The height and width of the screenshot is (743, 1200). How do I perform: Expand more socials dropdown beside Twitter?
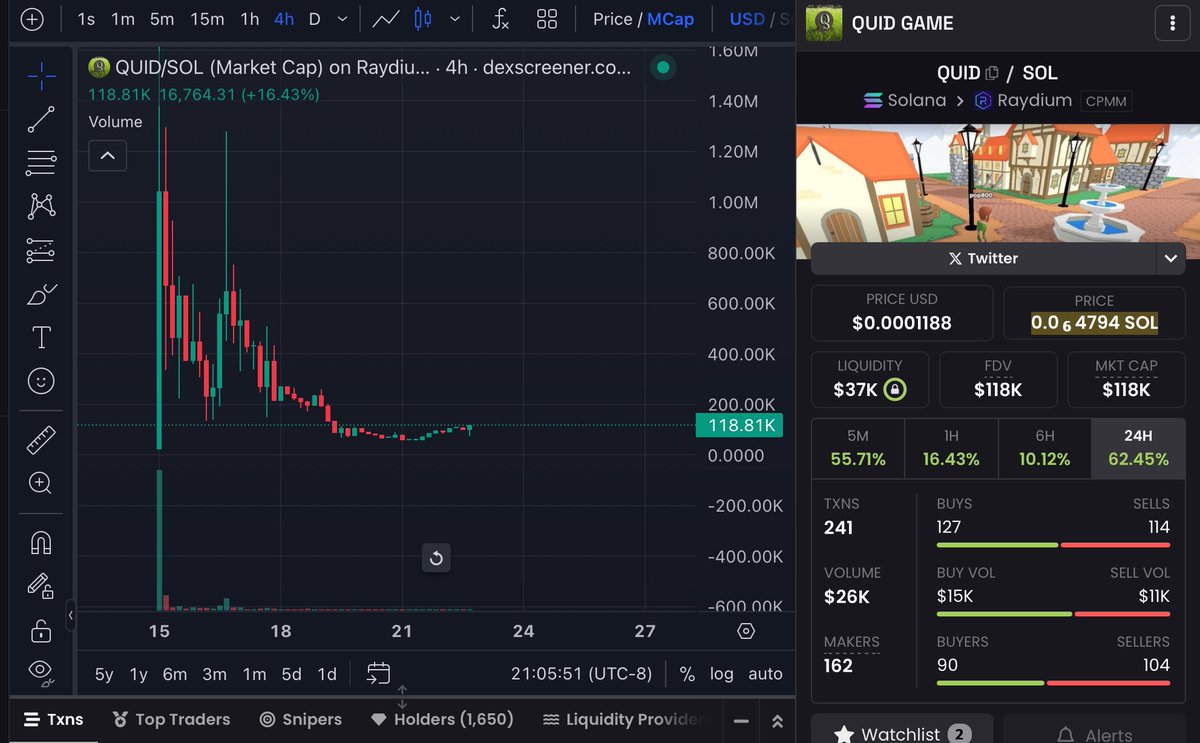pos(1170,258)
